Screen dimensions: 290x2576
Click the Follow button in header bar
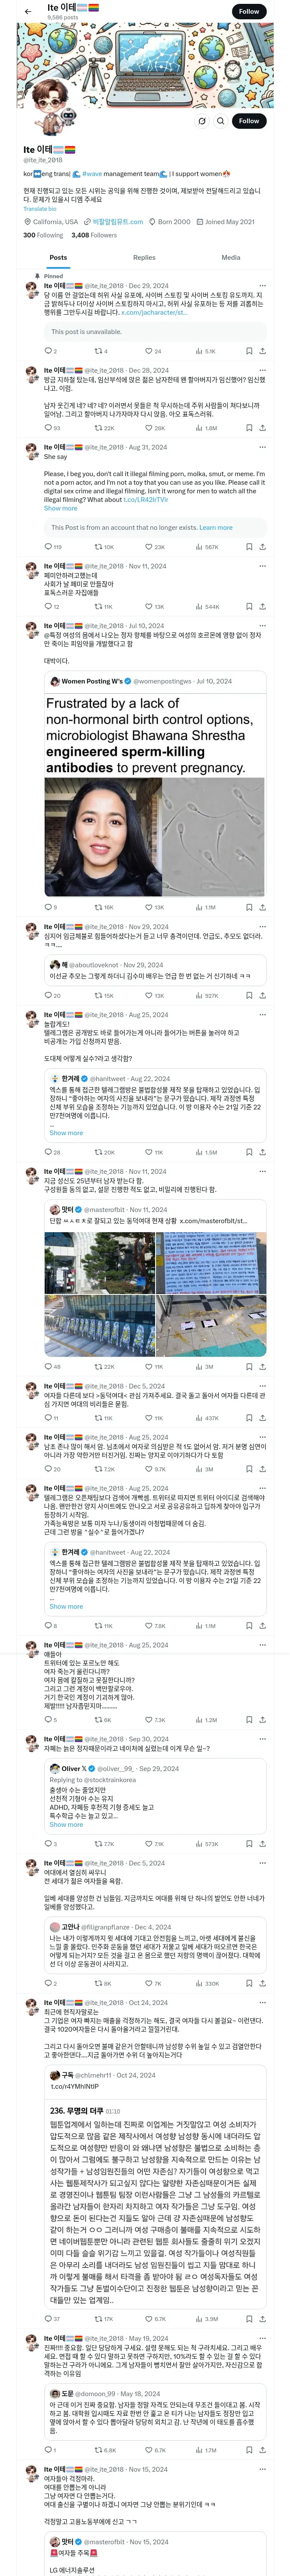click(249, 11)
